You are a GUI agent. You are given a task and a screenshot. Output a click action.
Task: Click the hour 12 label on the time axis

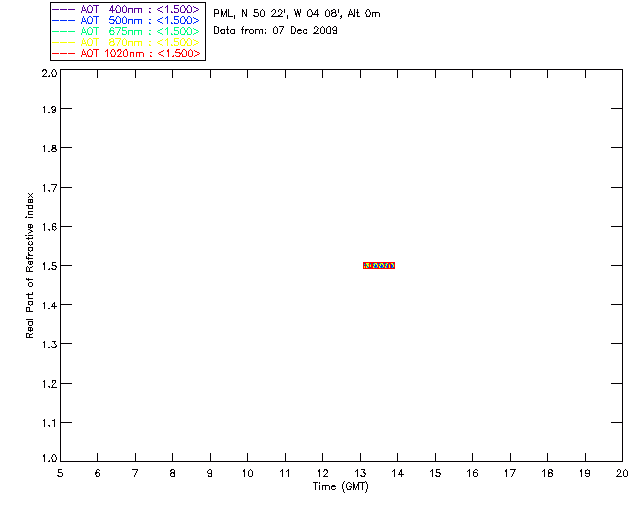point(322,473)
